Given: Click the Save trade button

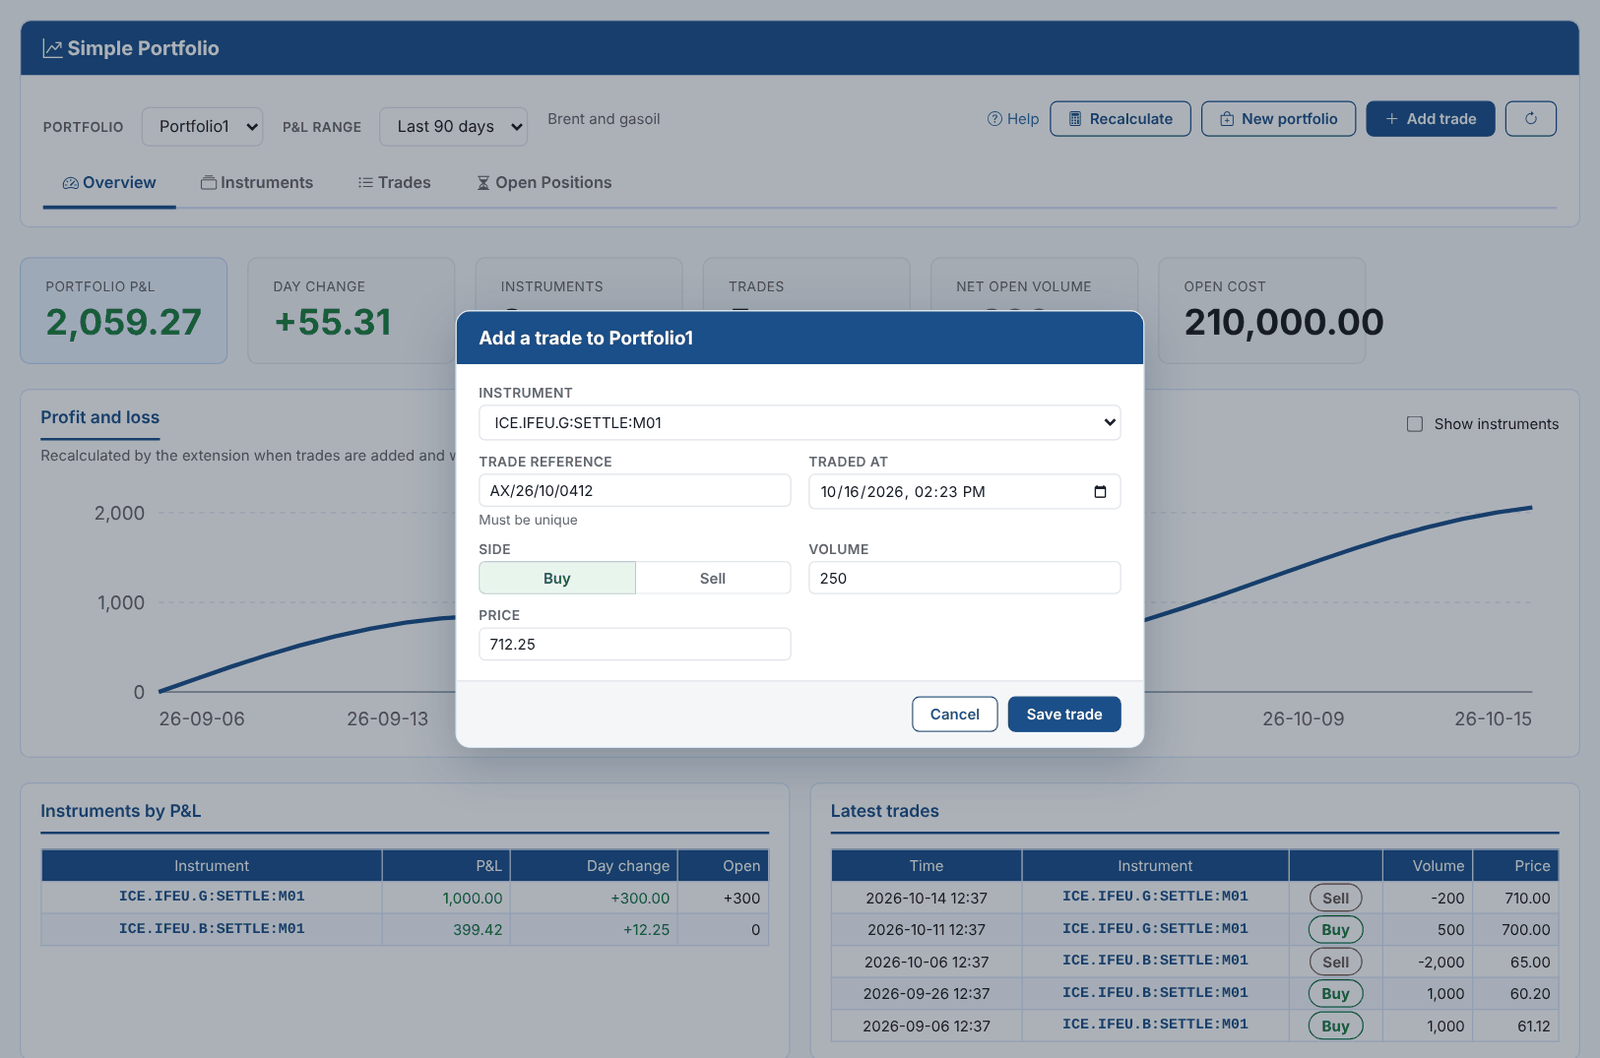Looking at the screenshot, I should pyautogui.click(x=1064, y=714).
